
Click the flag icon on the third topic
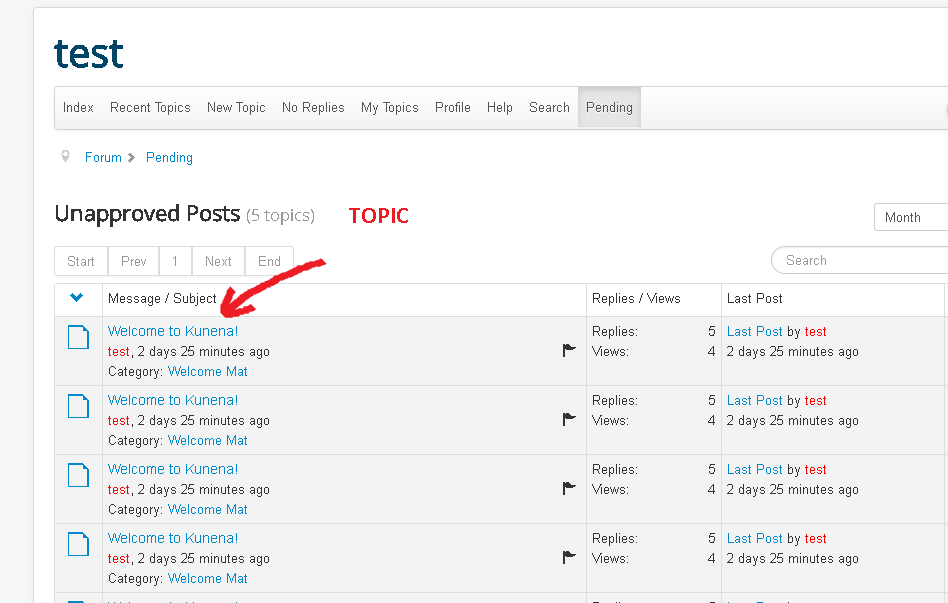(x=569, y=488)
